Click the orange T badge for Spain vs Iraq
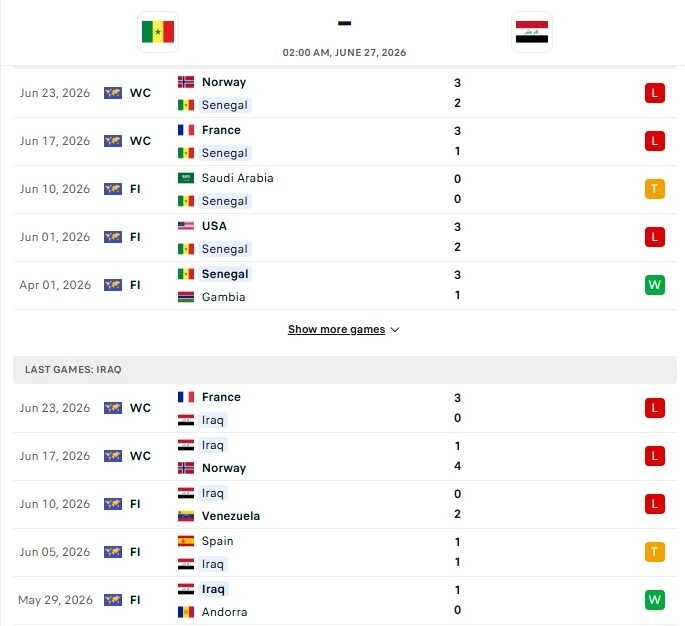This screenshot has width=685, height=626. click(x=654, y=552)
